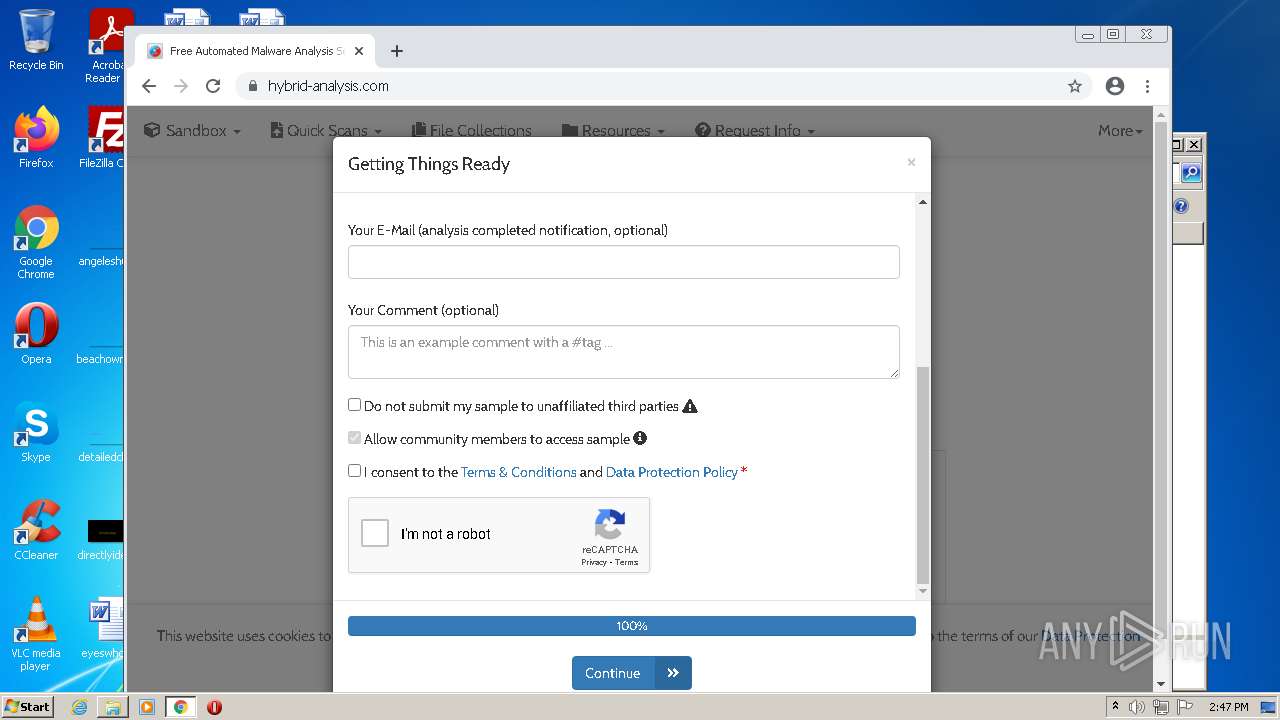This screenshot has height=720, width=1280.
Task: Click the blue help icon in the background window
Action: click(x=1181, y=206)
